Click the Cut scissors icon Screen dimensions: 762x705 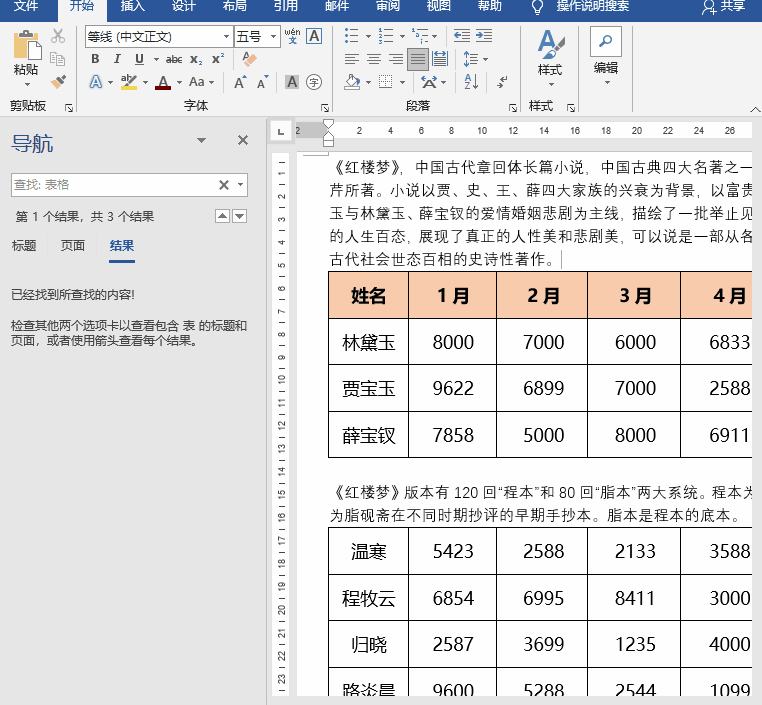tap(58, 36)
